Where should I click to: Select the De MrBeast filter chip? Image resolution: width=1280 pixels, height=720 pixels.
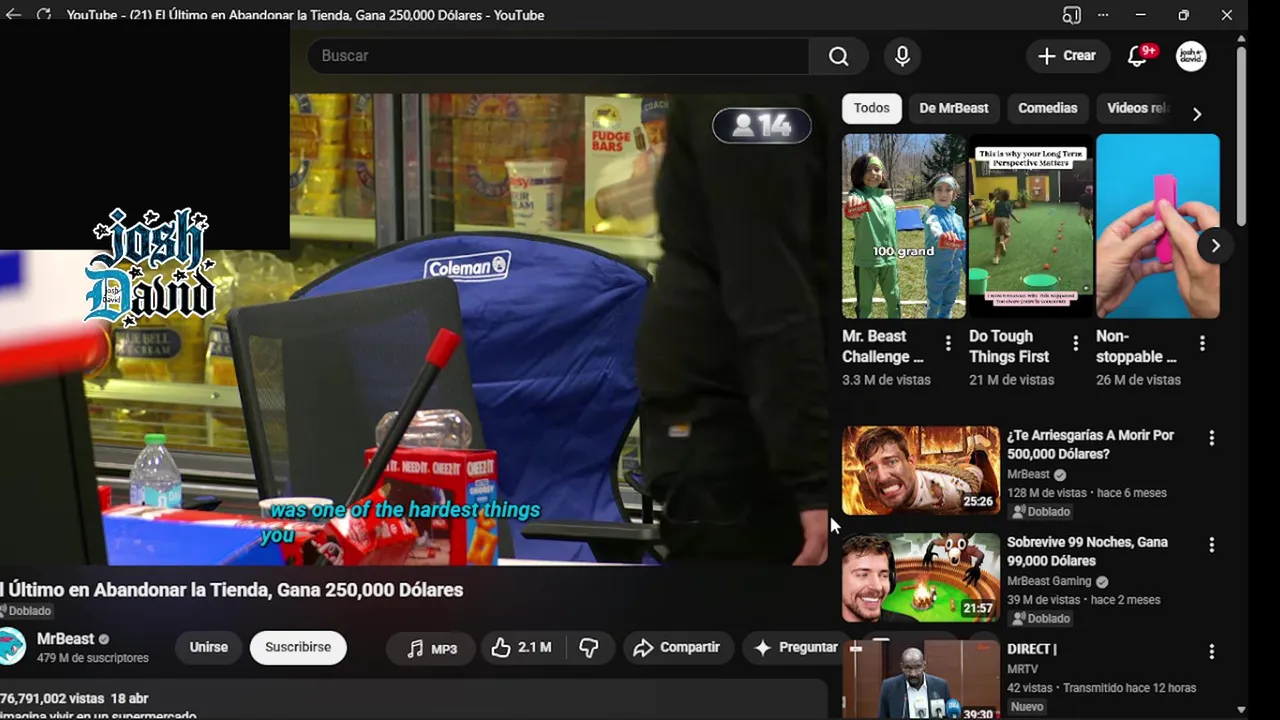click(x=953, y=108)
